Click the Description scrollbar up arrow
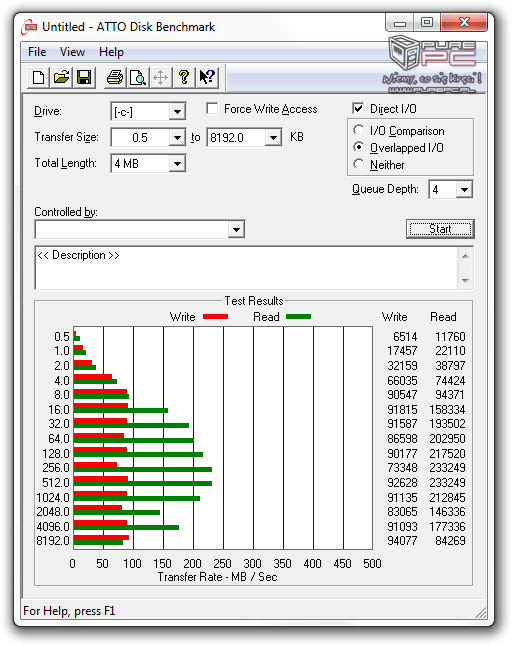The height and width of the screenshot is (646, 512). [465, 256]
